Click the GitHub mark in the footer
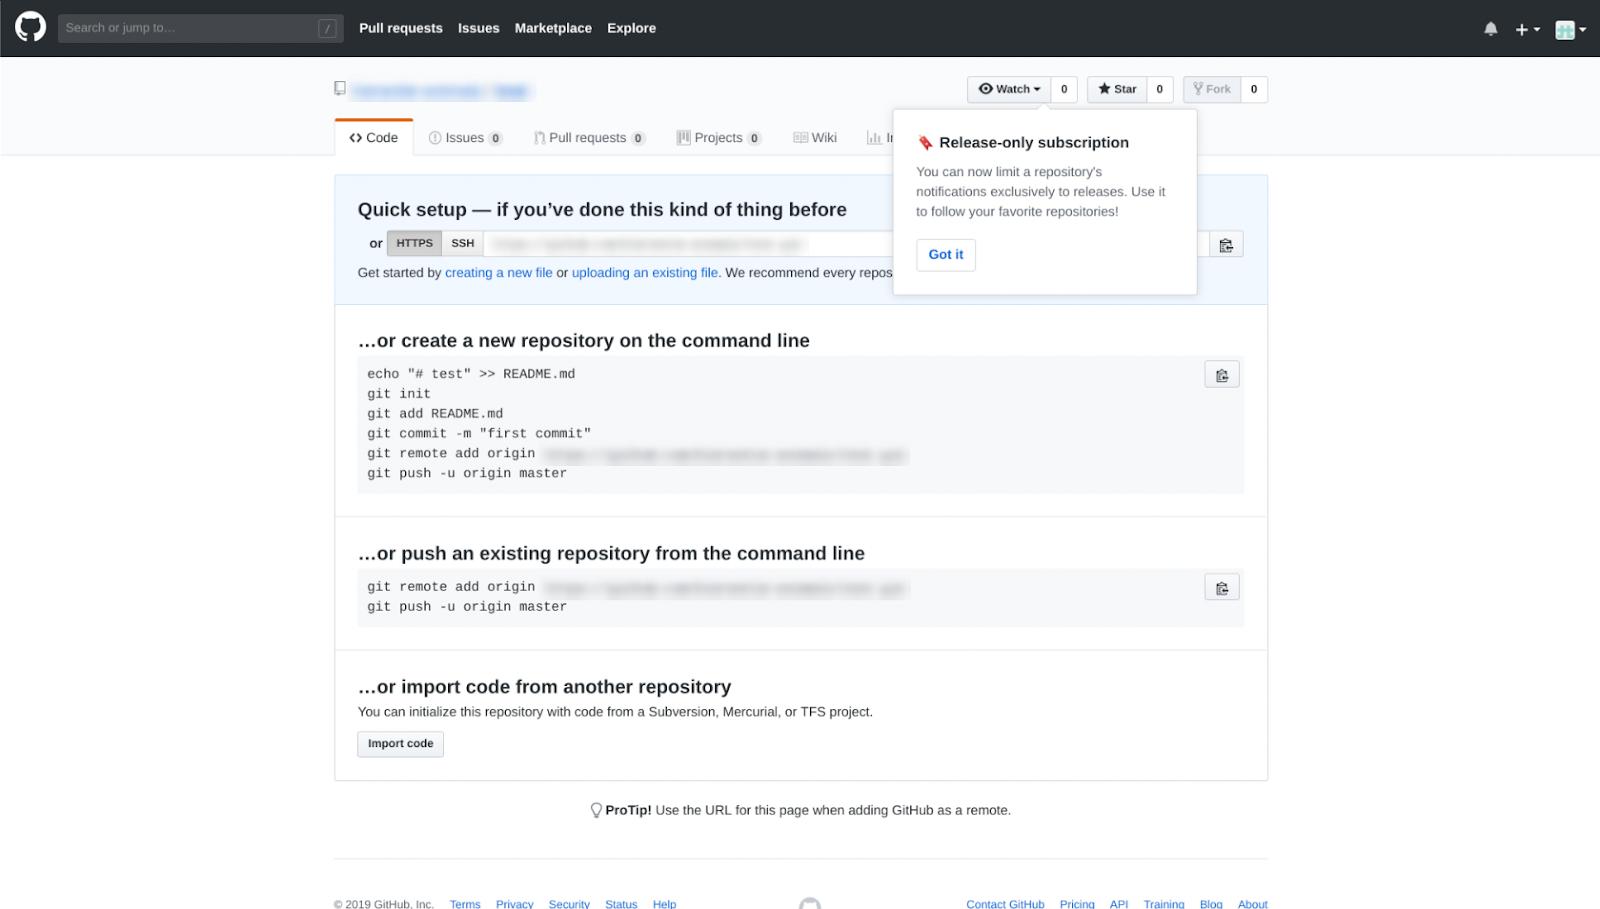1600x909 pixels. point(810,903)
